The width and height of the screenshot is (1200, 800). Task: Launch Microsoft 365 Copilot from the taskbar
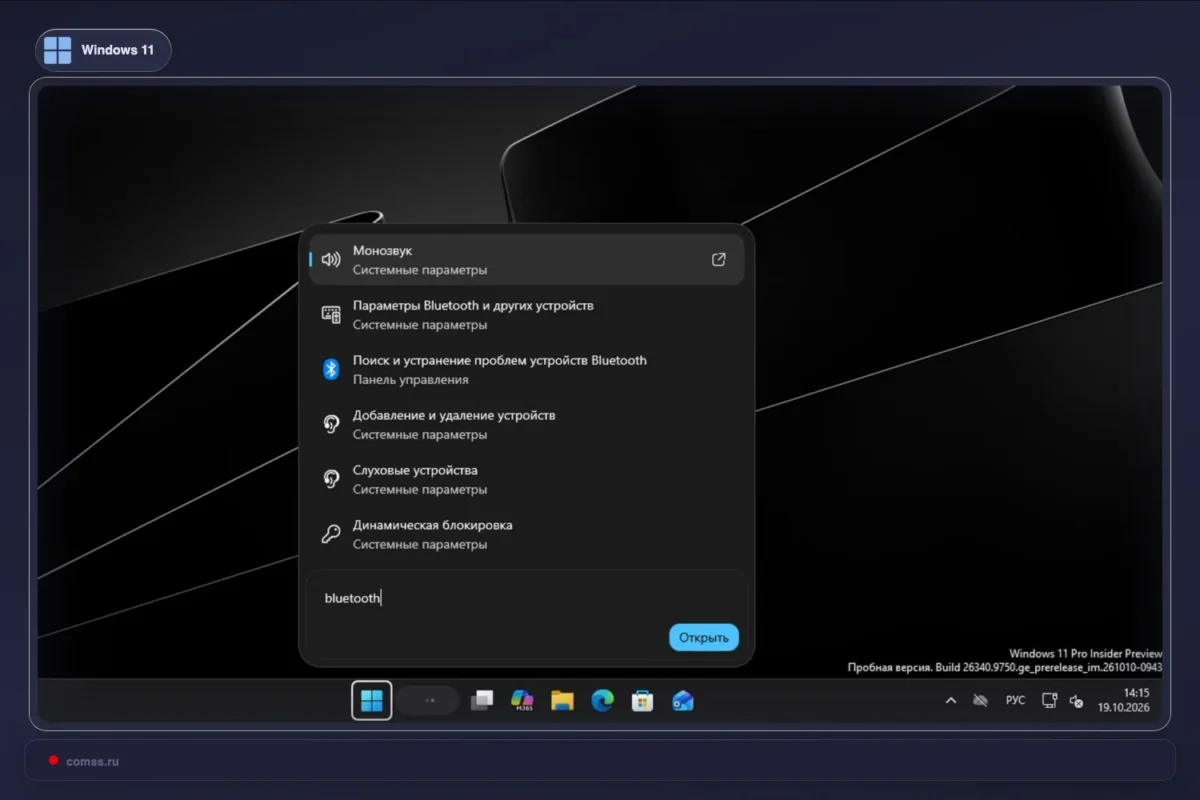coord(522,701)
